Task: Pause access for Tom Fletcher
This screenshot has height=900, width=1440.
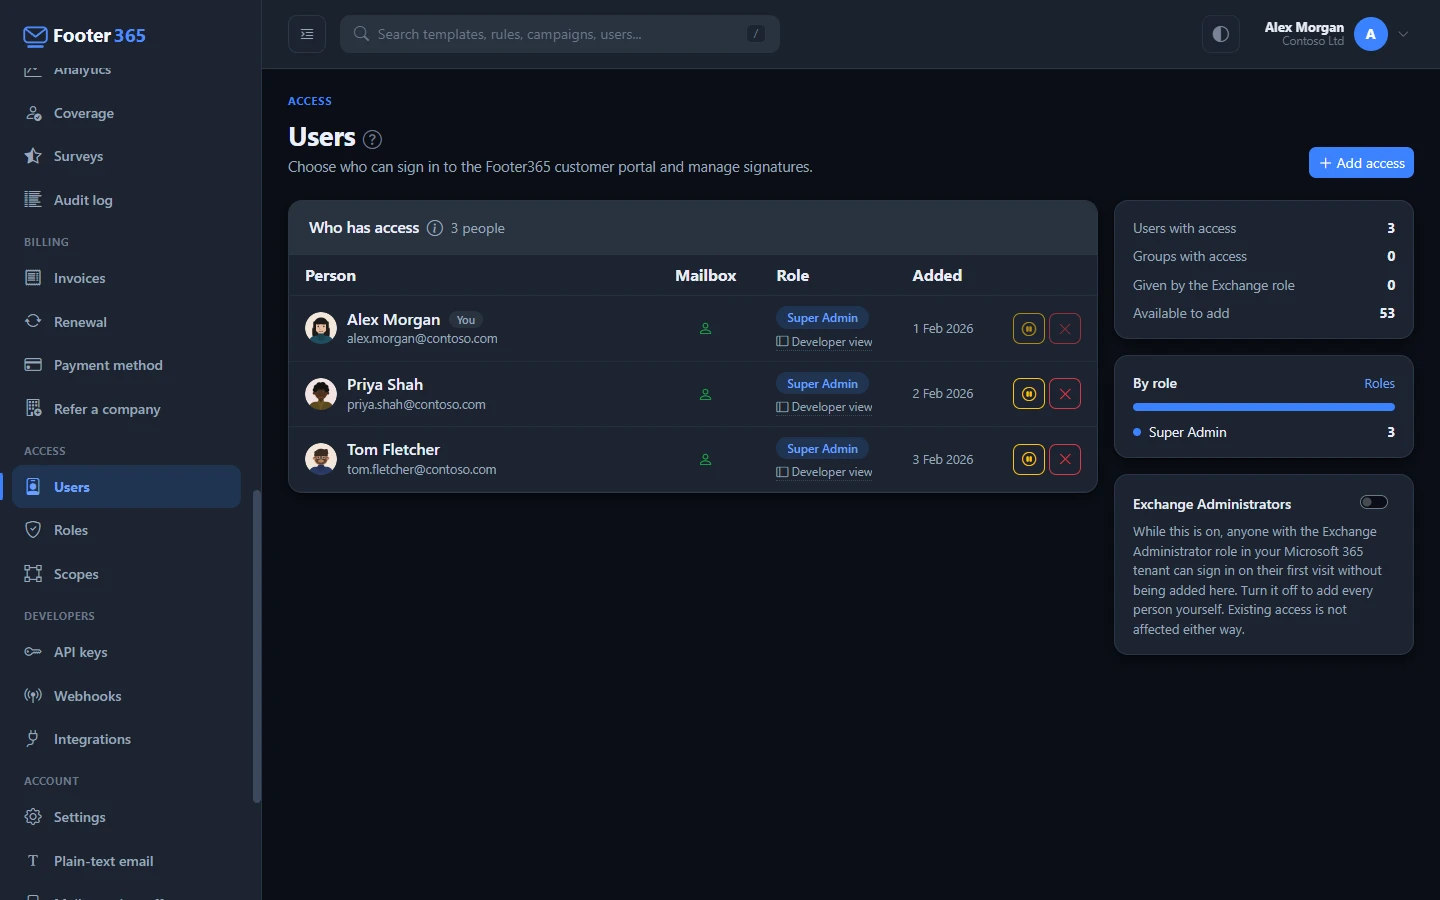Action: click(1029, 459)
